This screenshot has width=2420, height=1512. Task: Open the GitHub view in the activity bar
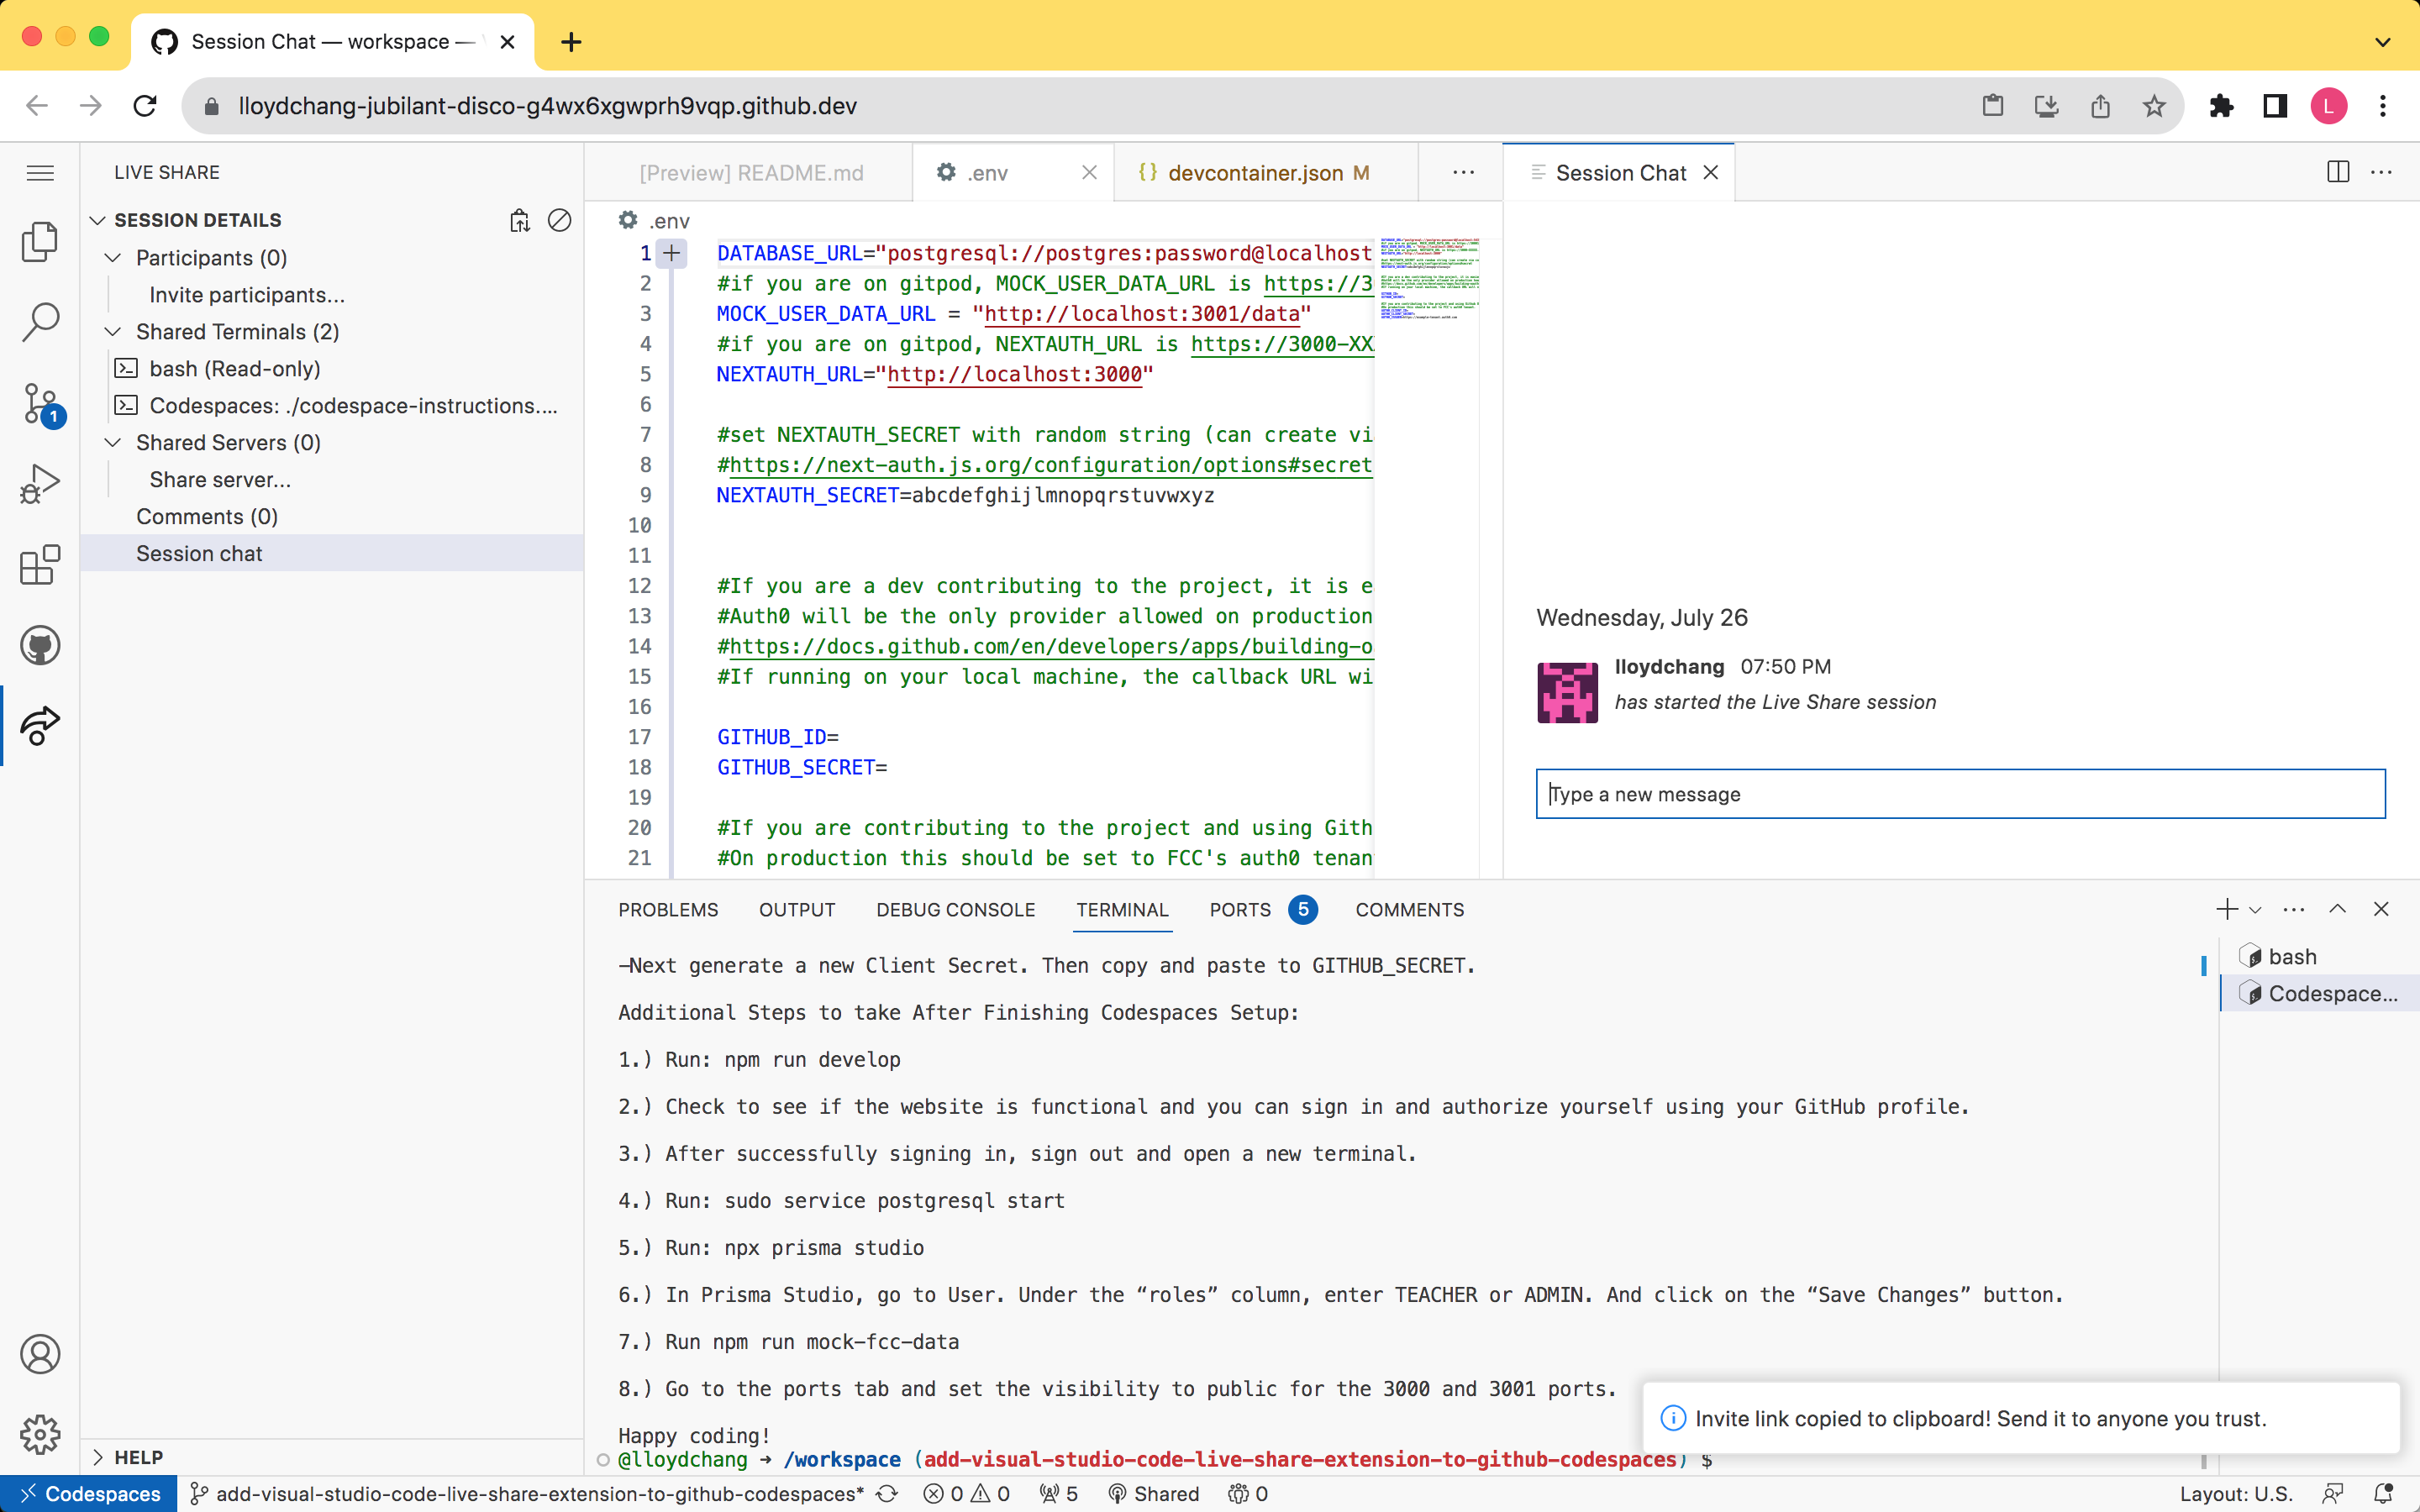coord(40,645)
